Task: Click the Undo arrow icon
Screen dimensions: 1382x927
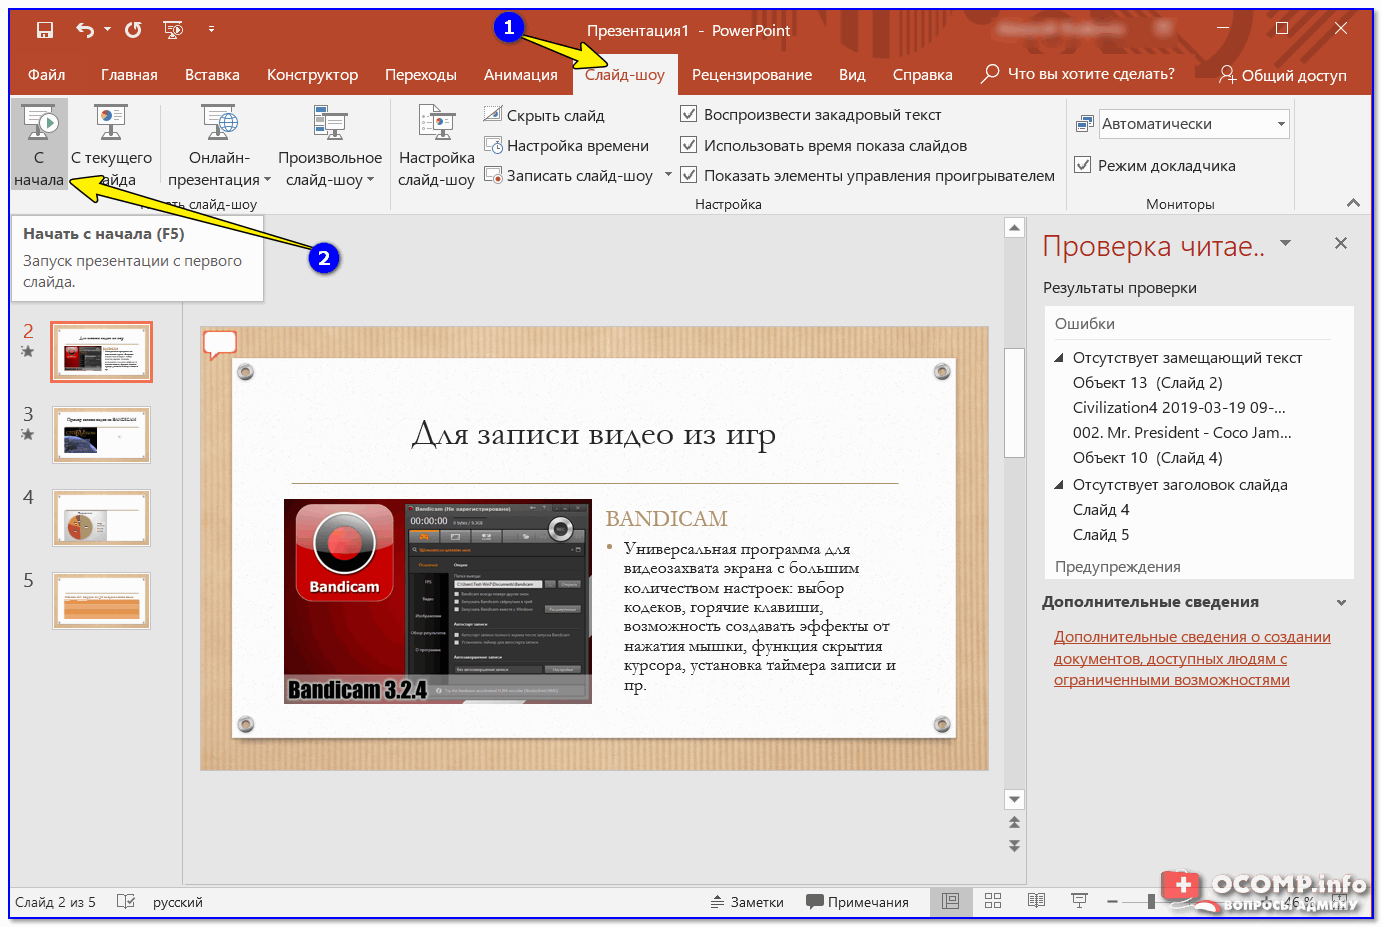Action: click(x=85, y=30)
